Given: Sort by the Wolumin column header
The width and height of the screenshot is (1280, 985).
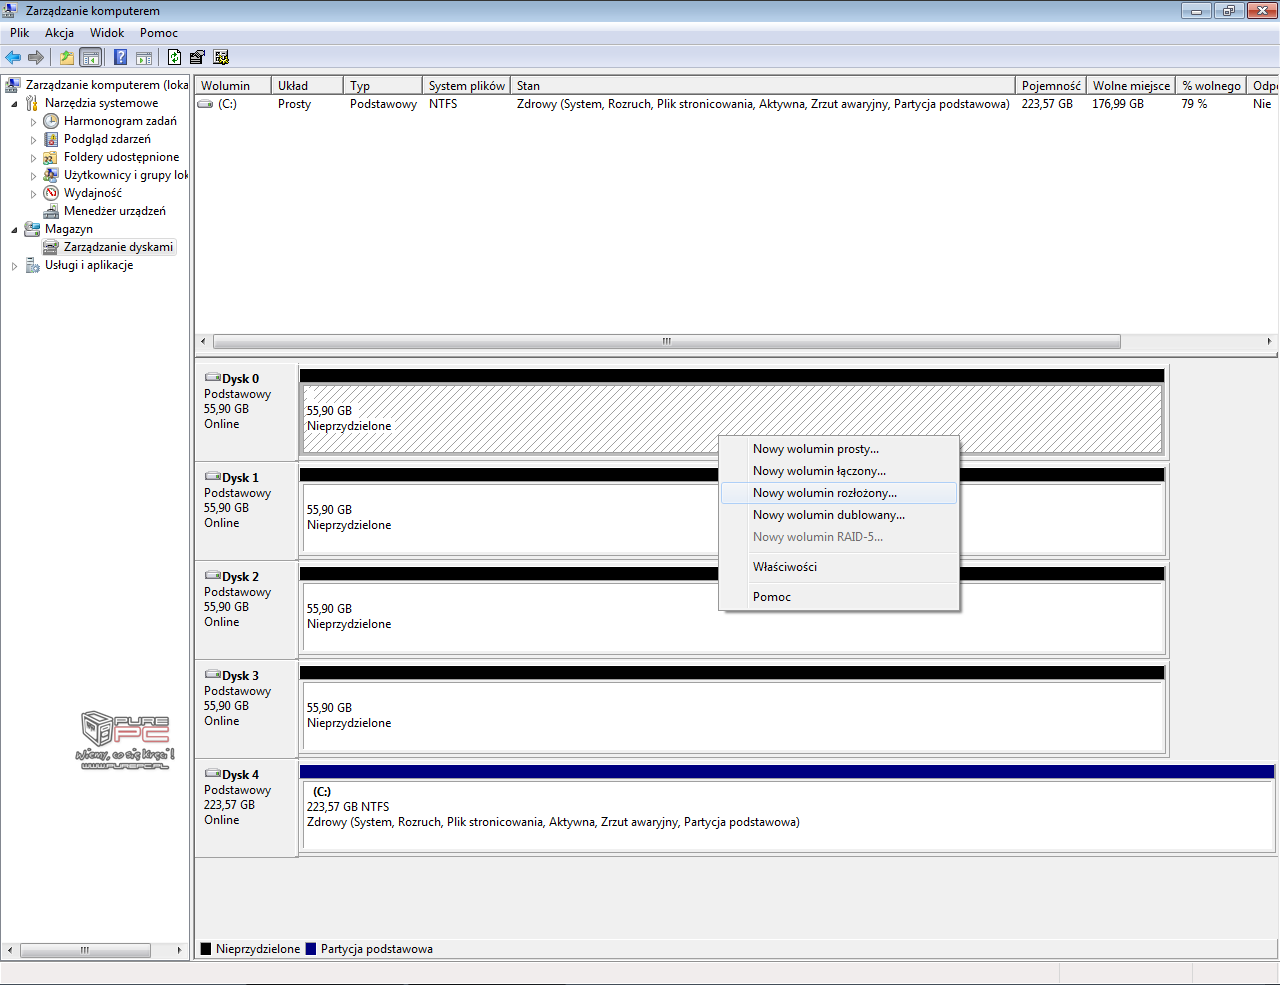Looking at the screenshot, I should coord(233,86).
